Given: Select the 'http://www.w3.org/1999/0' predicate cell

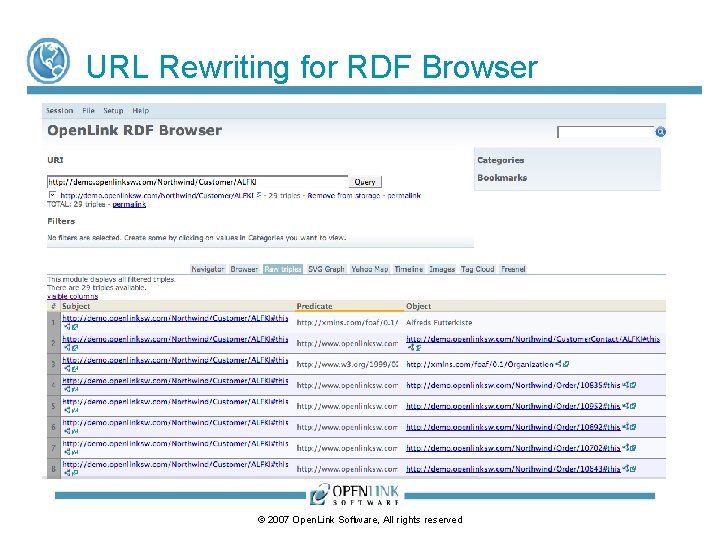Looking at the screenshot, I should (347, 365).
